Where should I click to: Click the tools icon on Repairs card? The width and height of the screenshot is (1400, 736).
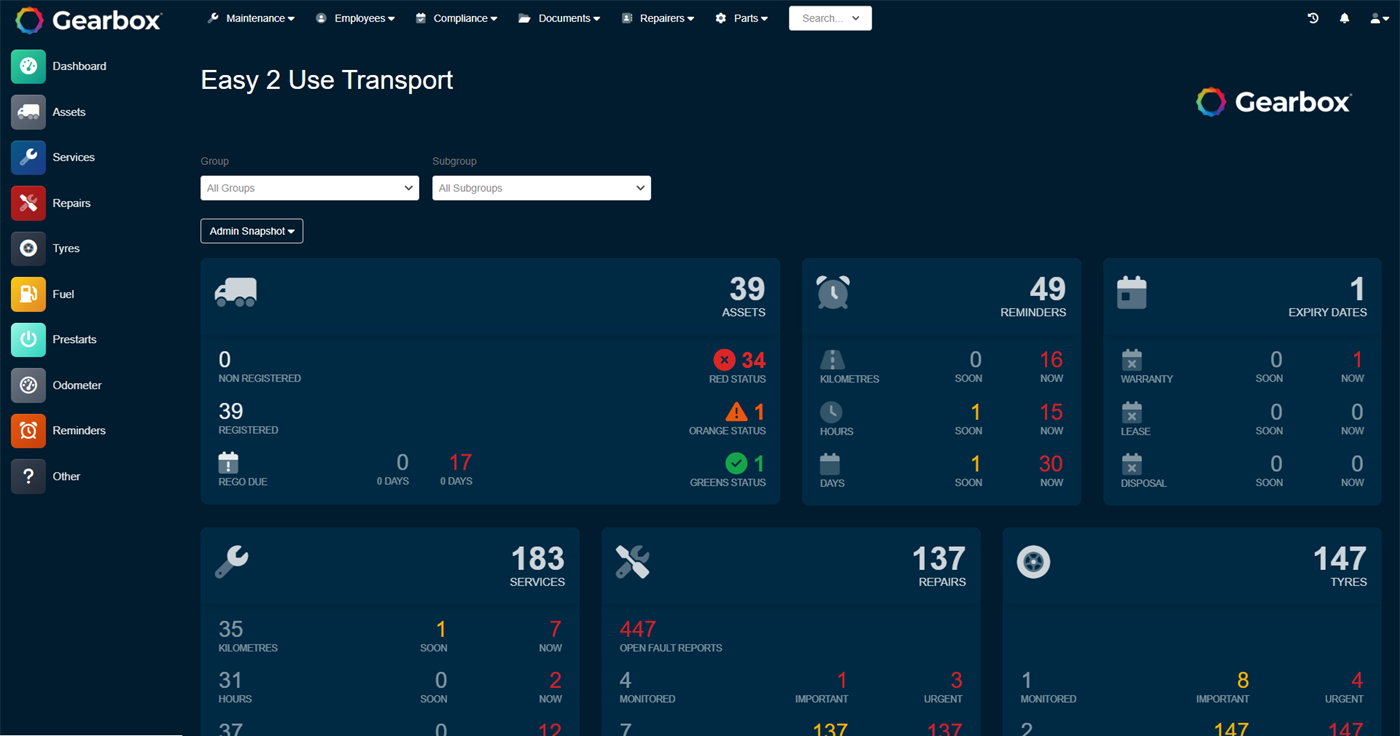pos(633,562)
